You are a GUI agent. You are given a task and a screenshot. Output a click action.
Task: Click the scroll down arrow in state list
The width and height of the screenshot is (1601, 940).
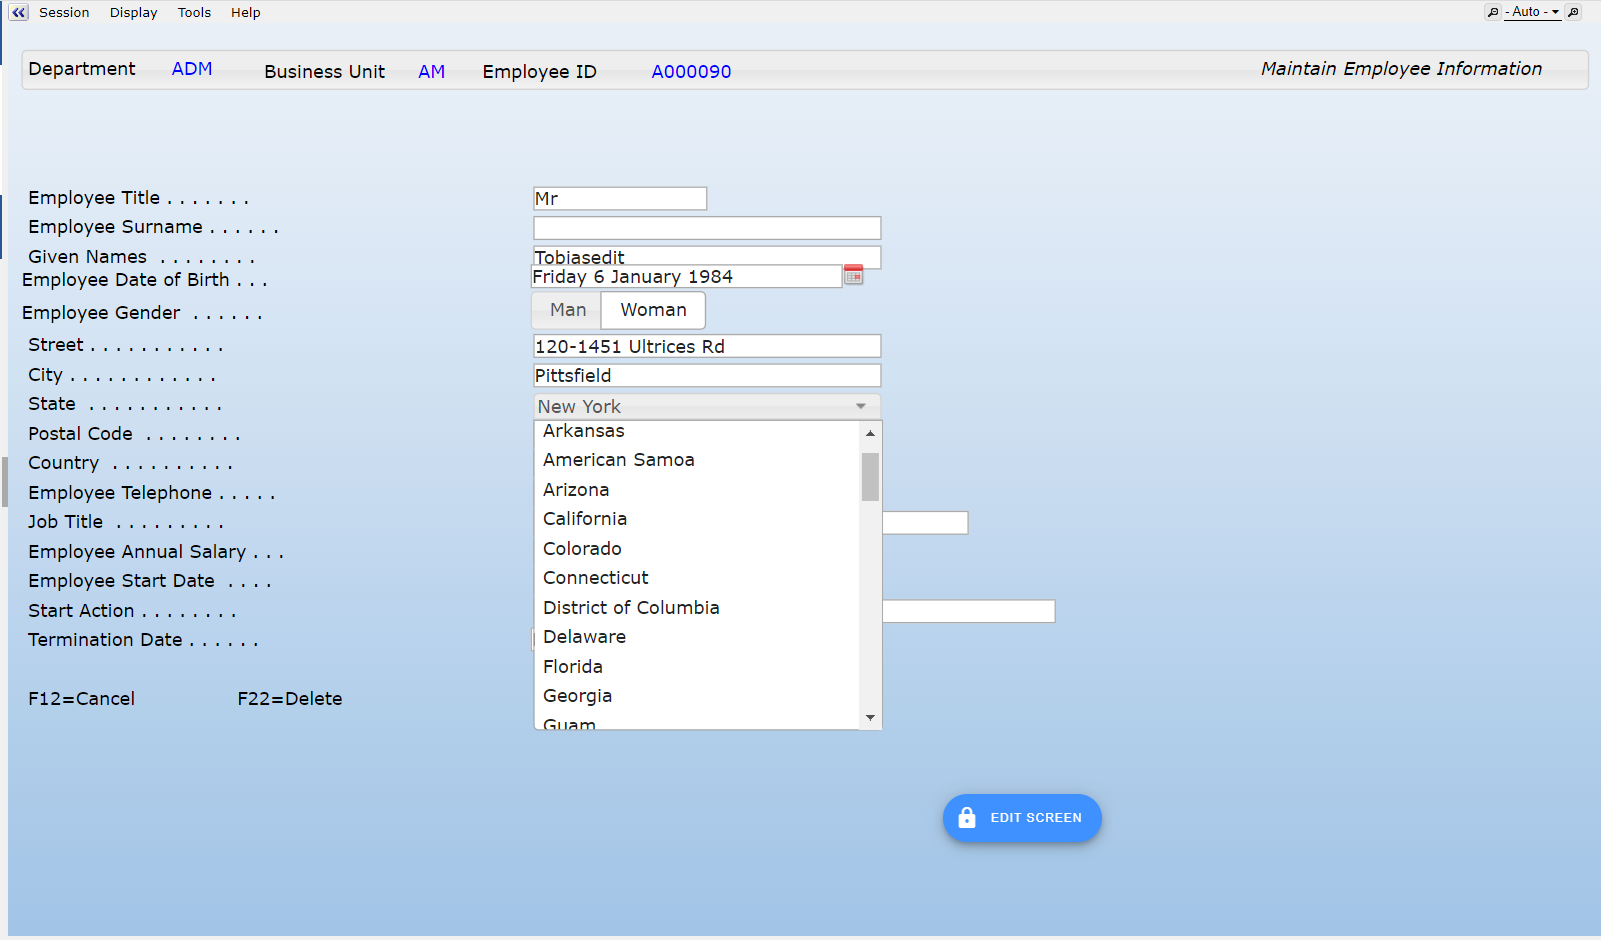(x=870, y=717)
